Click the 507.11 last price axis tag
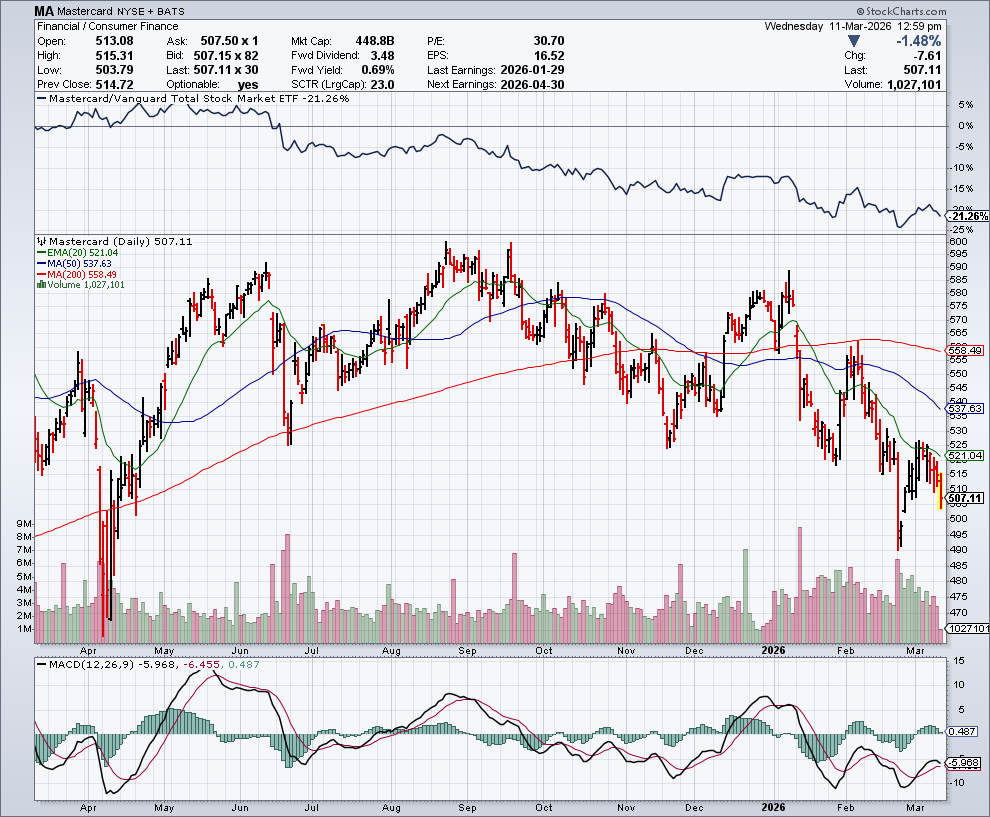The width and height of the screenshot is (990, 817). [x=965, y=498]
